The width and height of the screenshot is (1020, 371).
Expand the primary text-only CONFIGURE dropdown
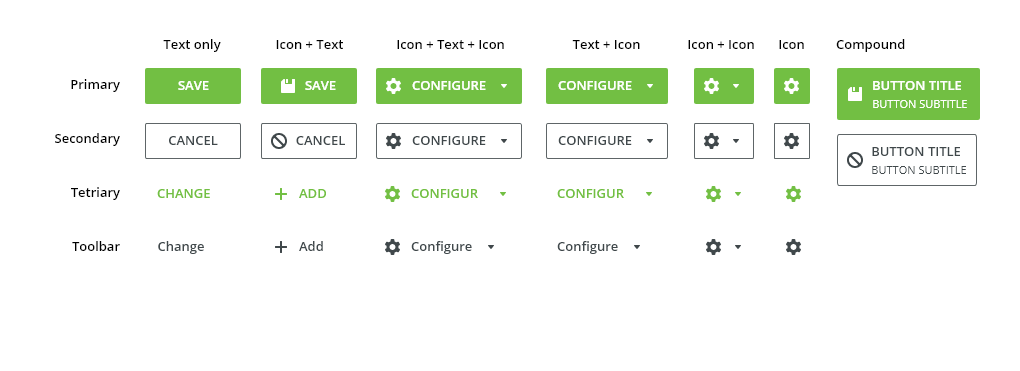point(607,86)
